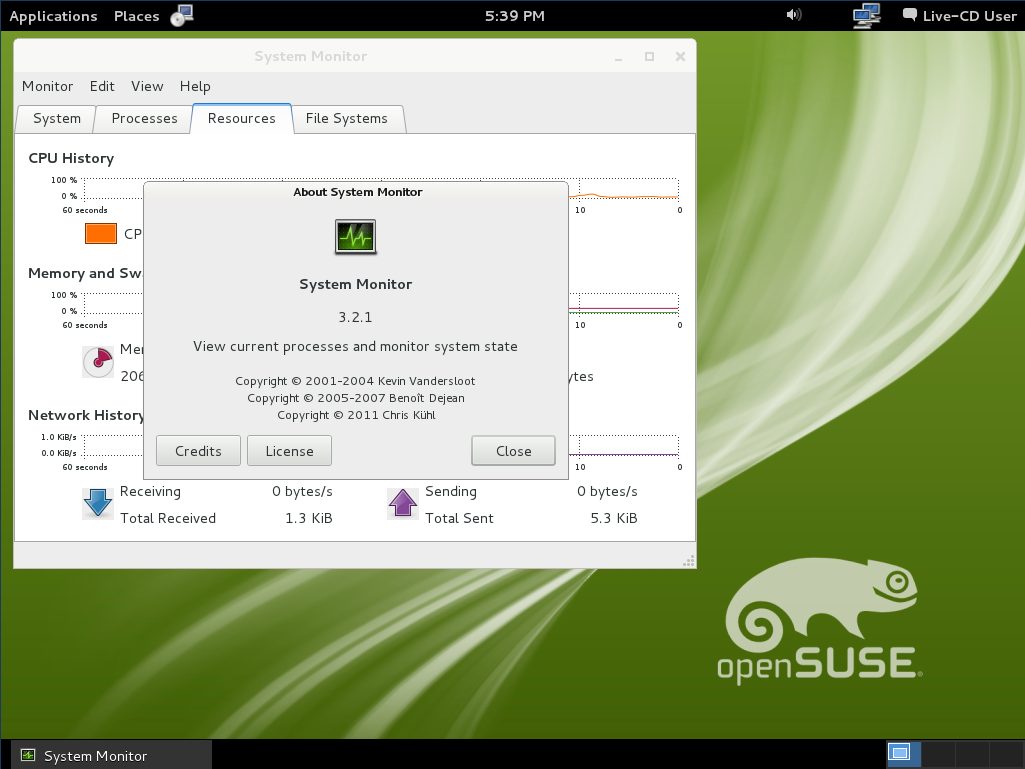
Task: Click the 'Receiving' label
Action: click(x=150, y=492)
